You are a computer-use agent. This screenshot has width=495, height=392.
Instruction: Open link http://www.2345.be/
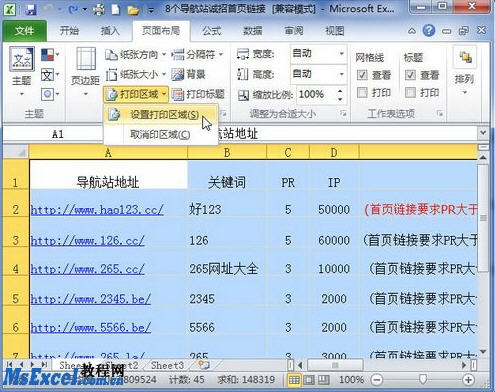91,299
